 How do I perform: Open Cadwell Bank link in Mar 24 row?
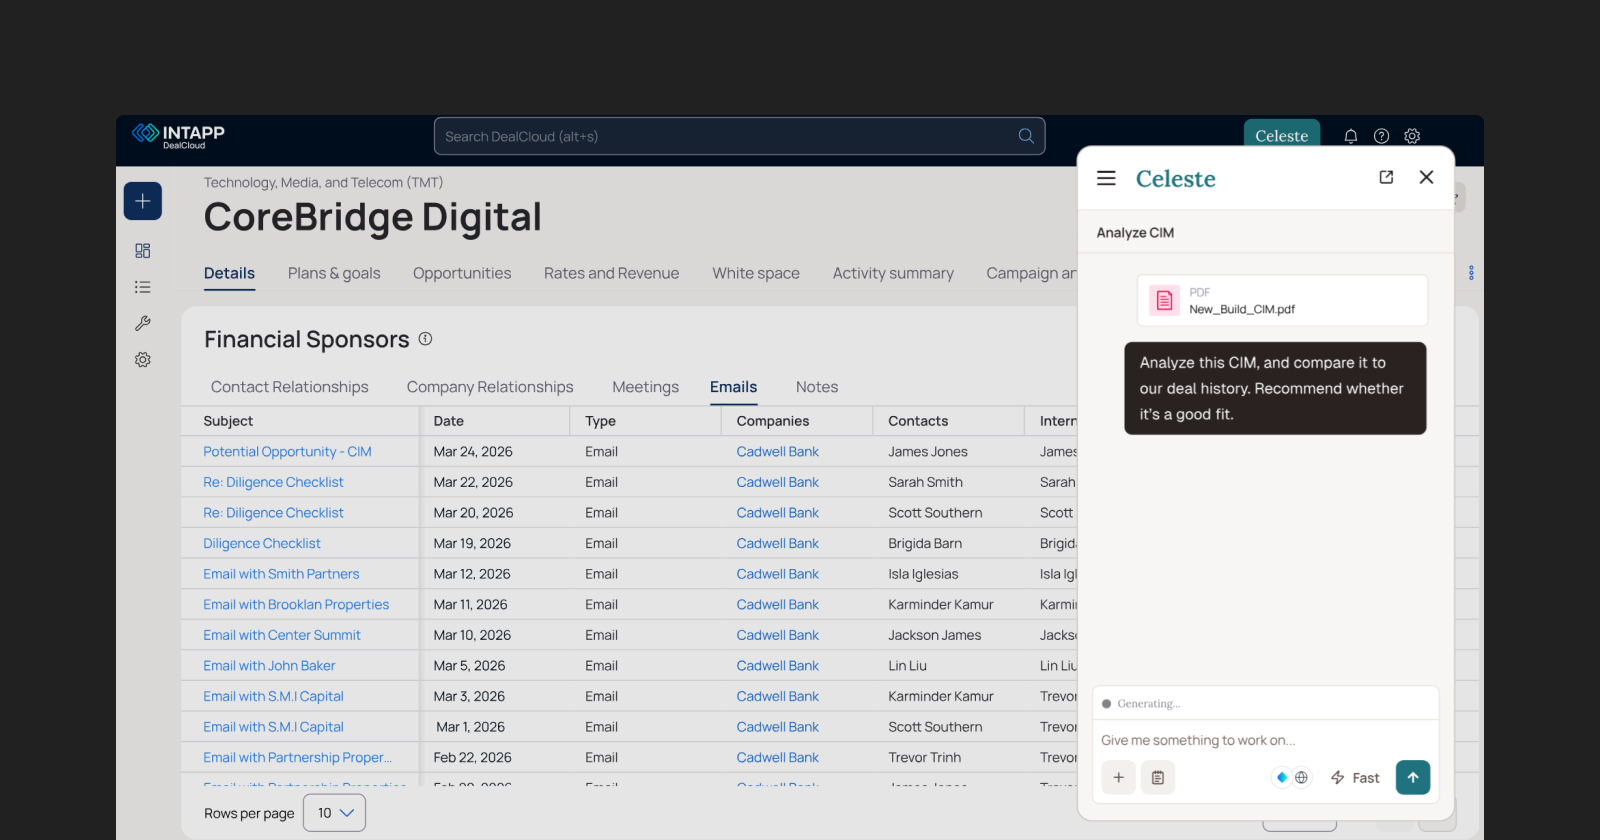[778, 452]
